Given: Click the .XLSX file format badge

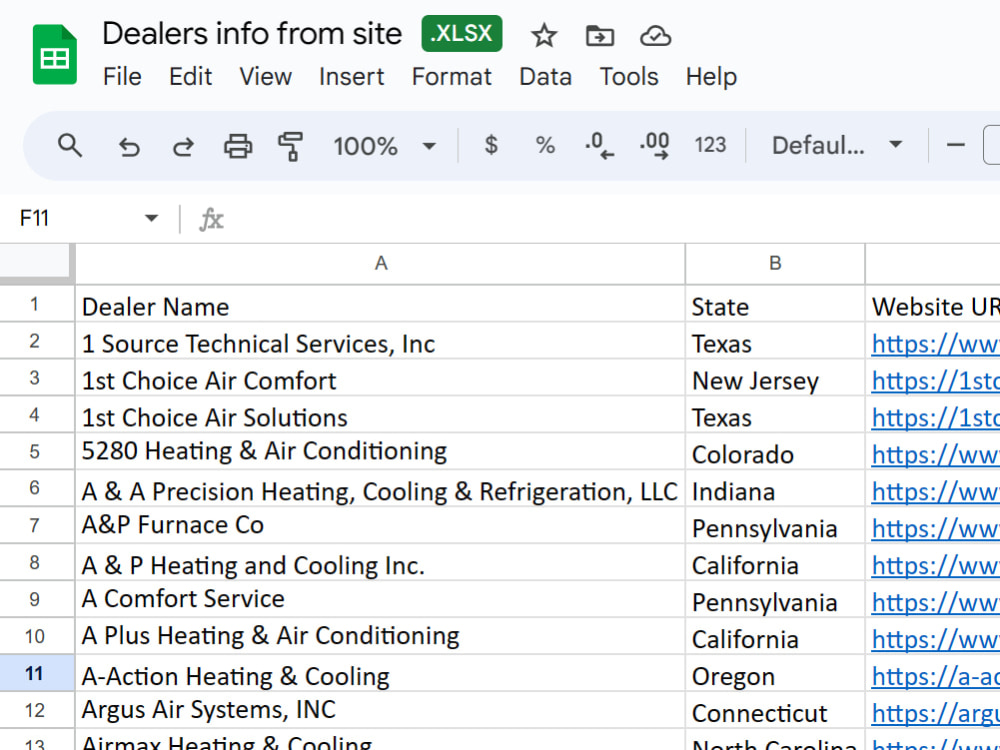Looking at the screenshot, I should [462, 33].
